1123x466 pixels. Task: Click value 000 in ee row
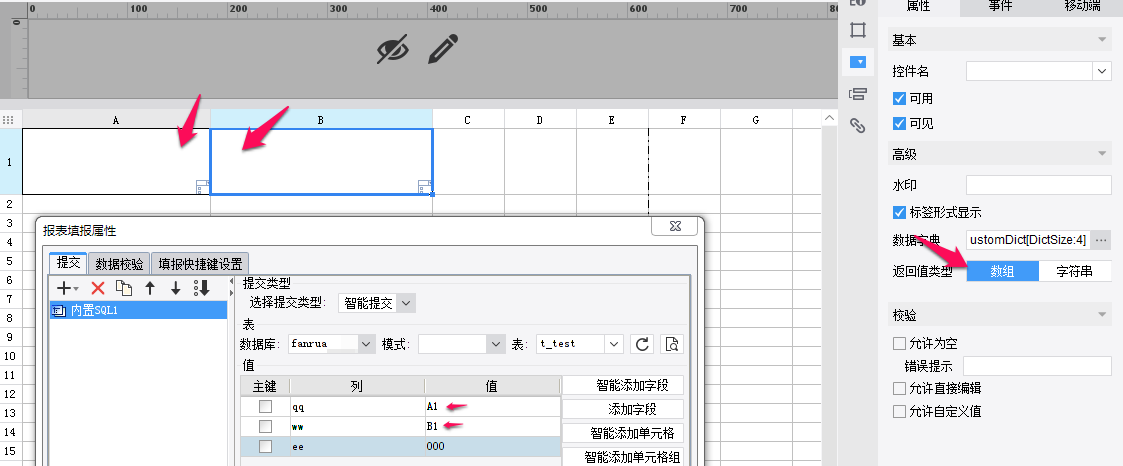(x=492, y=446)
